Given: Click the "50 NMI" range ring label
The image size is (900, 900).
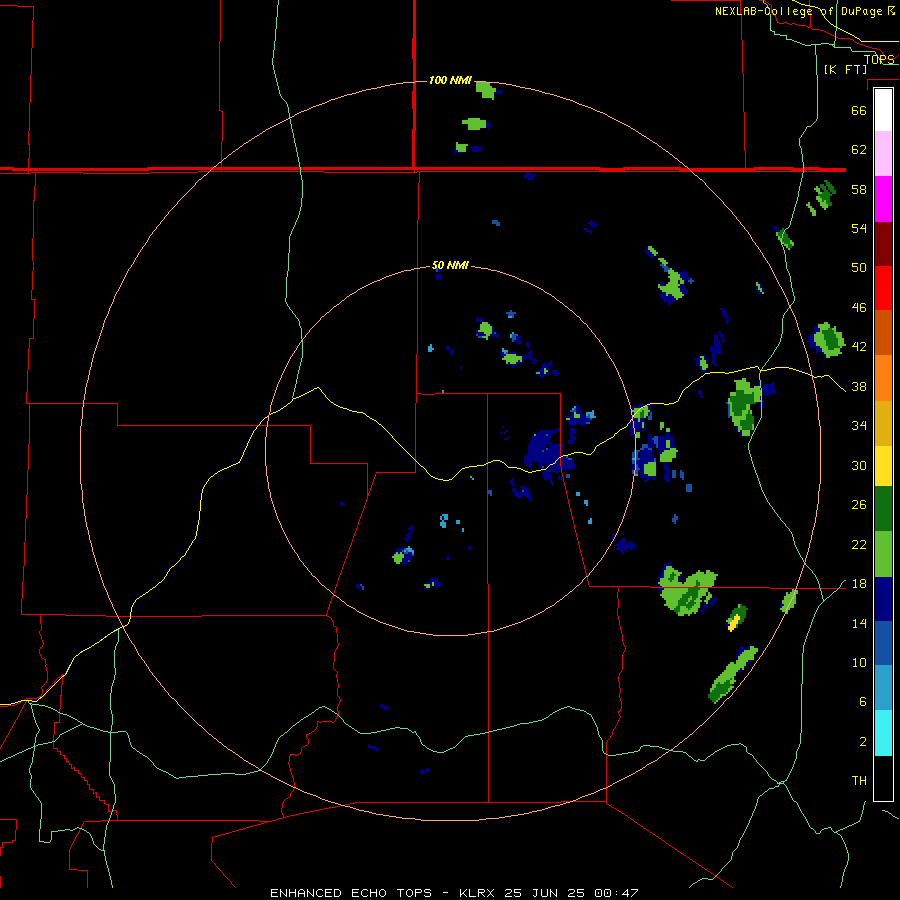Looking at the screenshot, I should (450, 265).
